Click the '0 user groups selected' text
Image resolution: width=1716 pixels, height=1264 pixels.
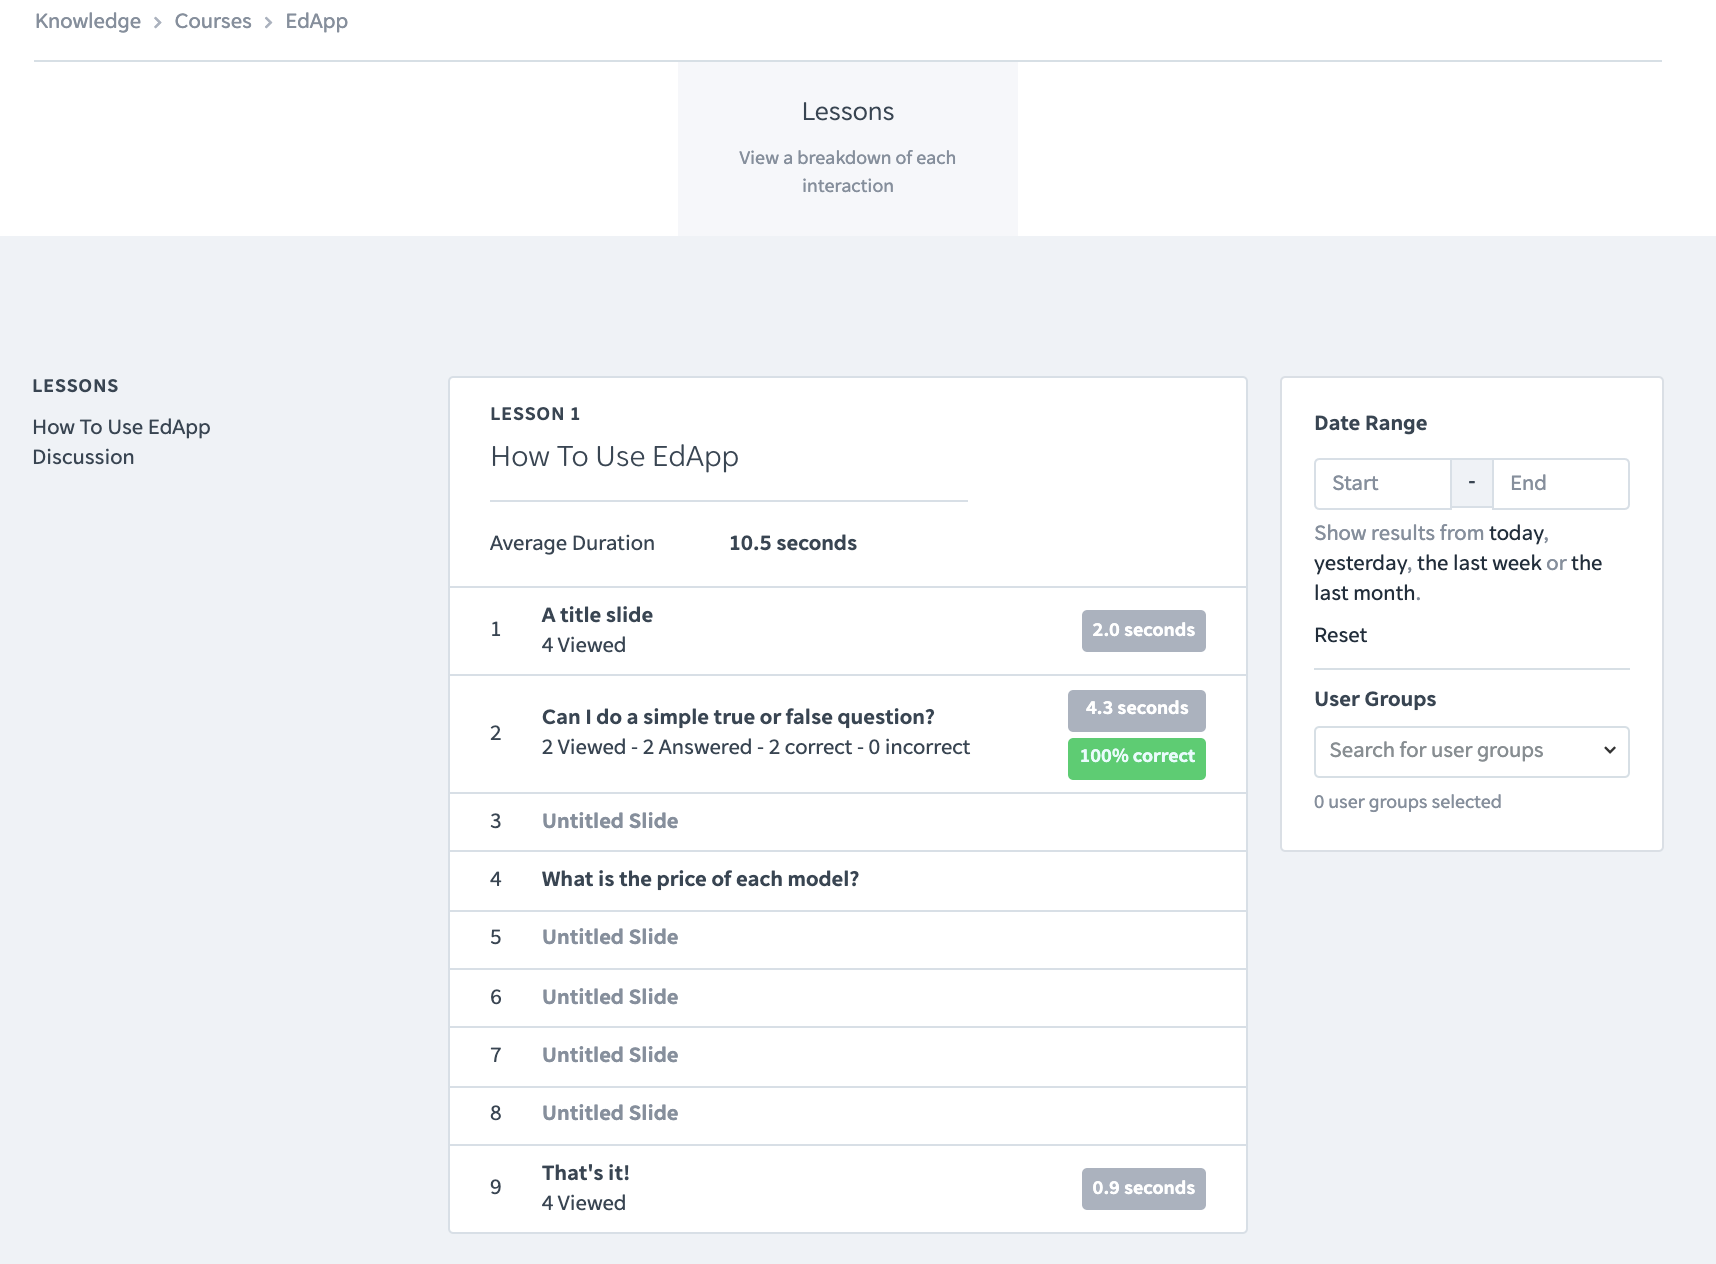coord(1407,802)
